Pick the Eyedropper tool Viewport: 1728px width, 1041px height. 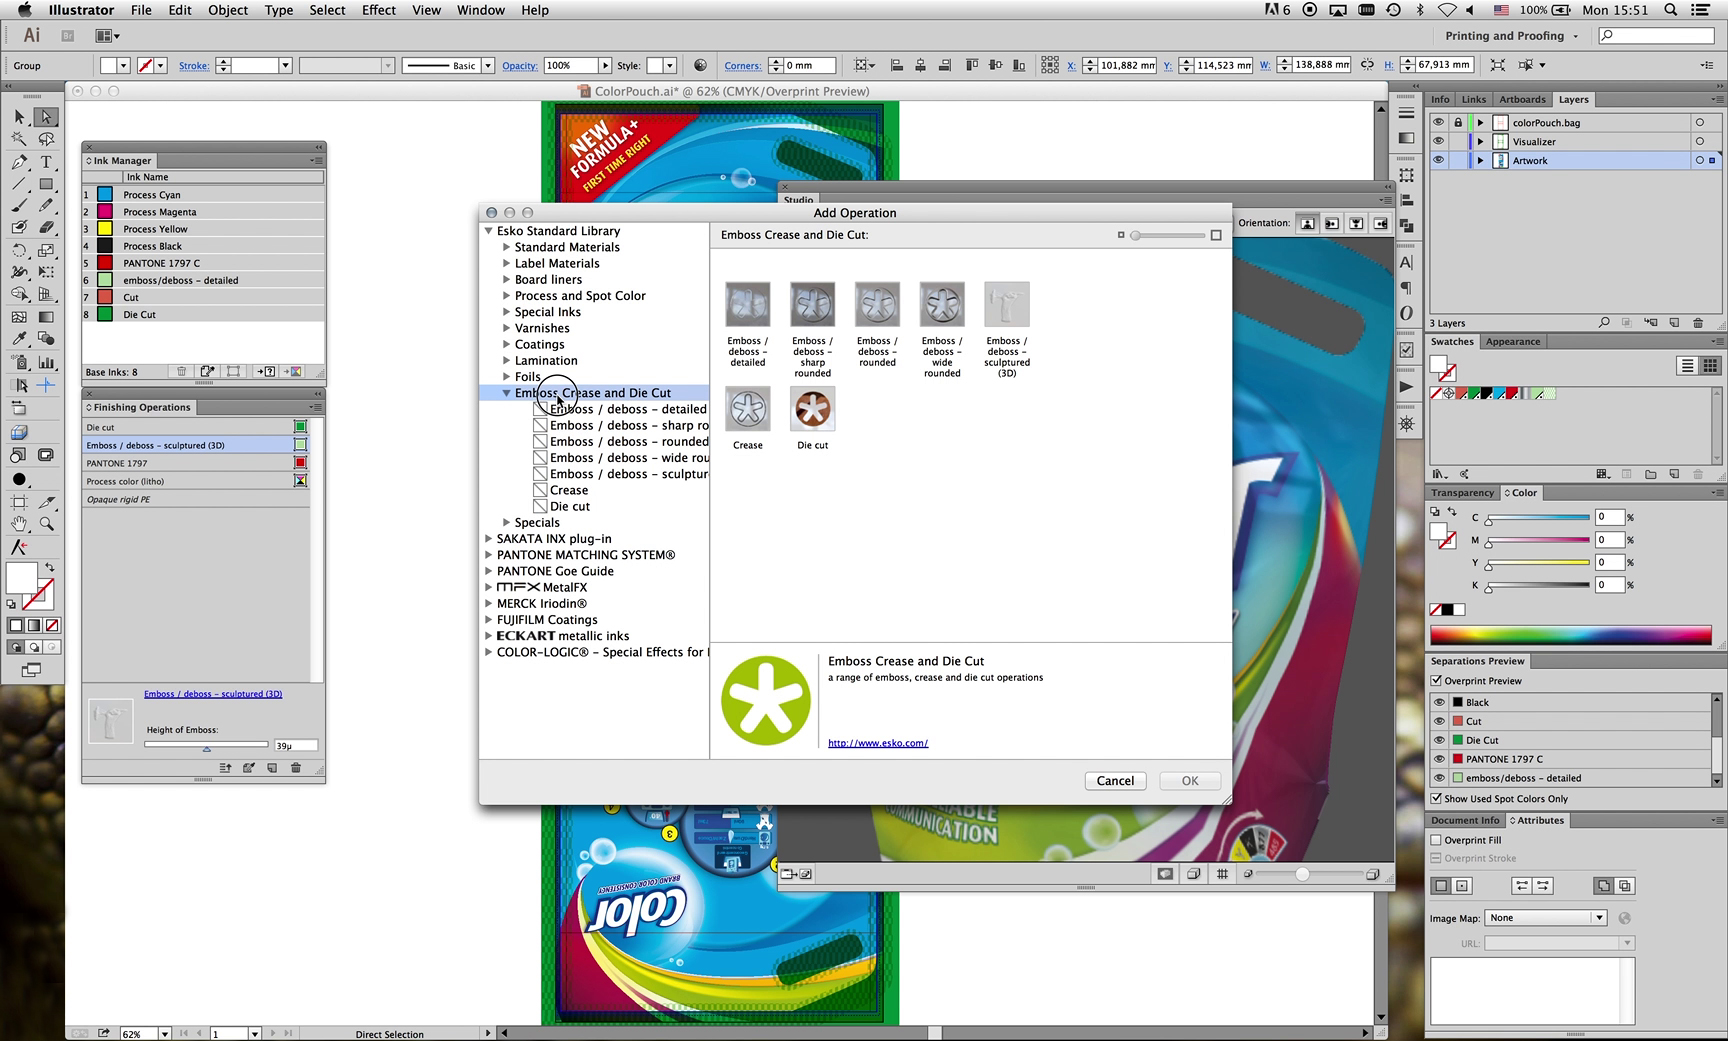(x=19, y=339)
